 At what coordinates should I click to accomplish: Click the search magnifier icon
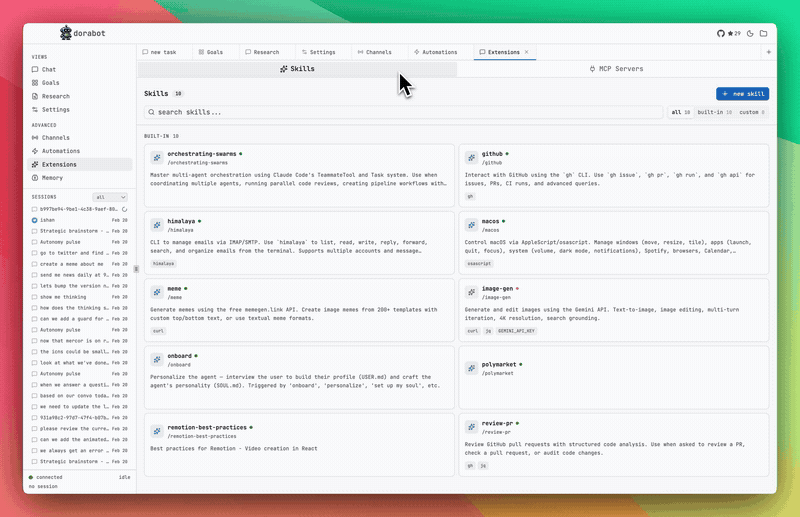pyautogui.click(x=152, y=112)
